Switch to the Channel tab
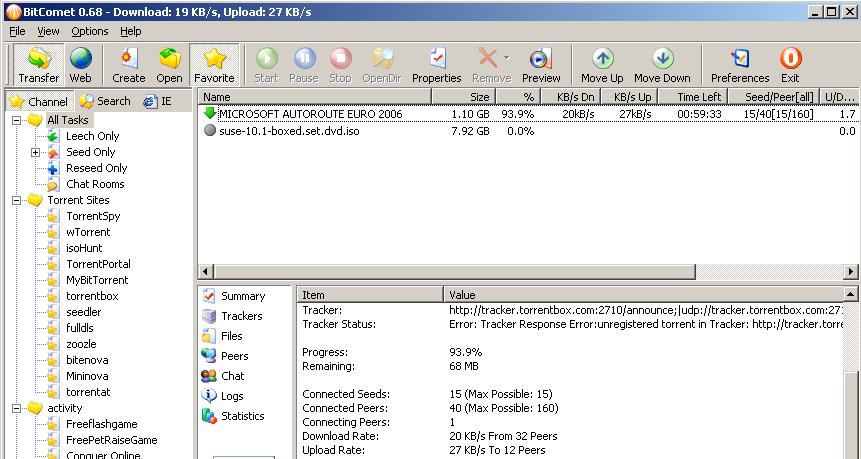 pyautogui.click(x=39, y=101)
